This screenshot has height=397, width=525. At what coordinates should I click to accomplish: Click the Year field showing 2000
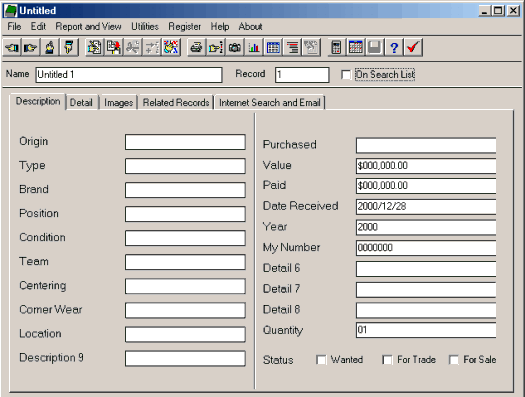(x=426, y=228)
